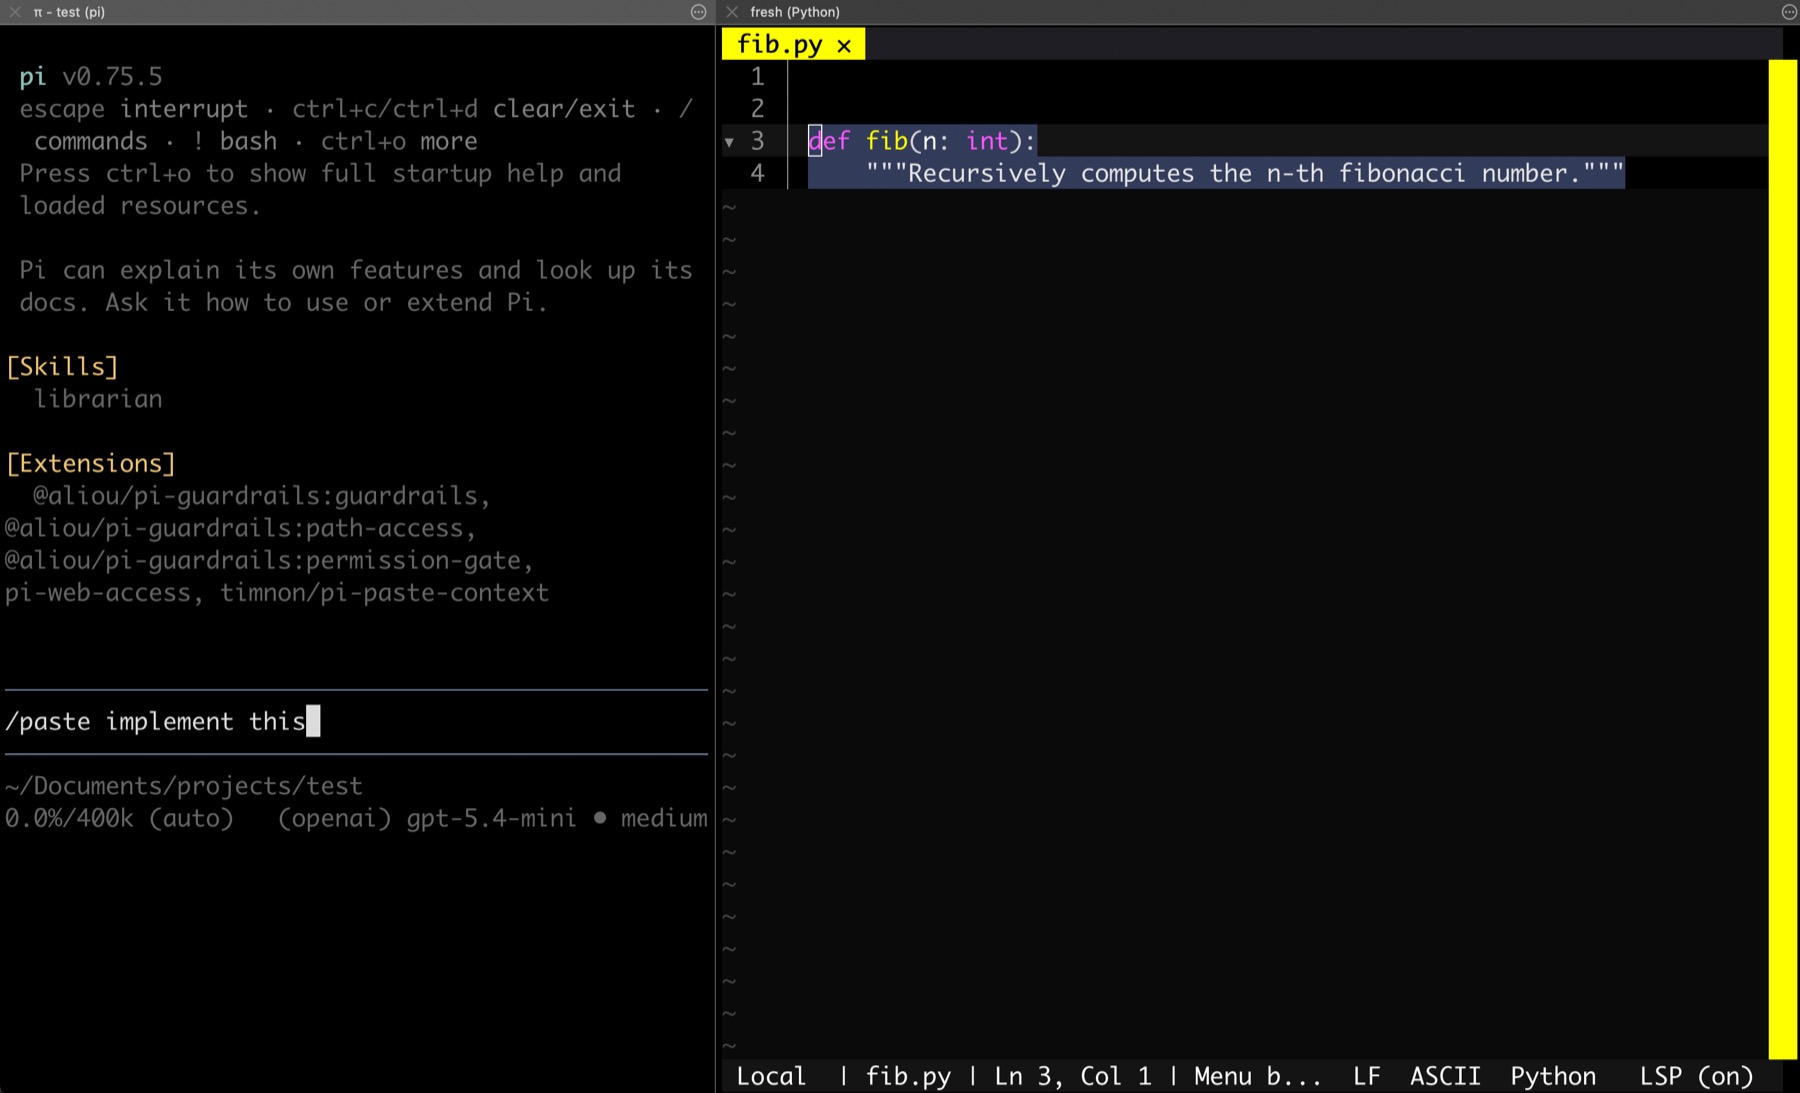1800x1093 pixels.
Task: Click the 'def' keyword on line 3
Action: point(829,141)
